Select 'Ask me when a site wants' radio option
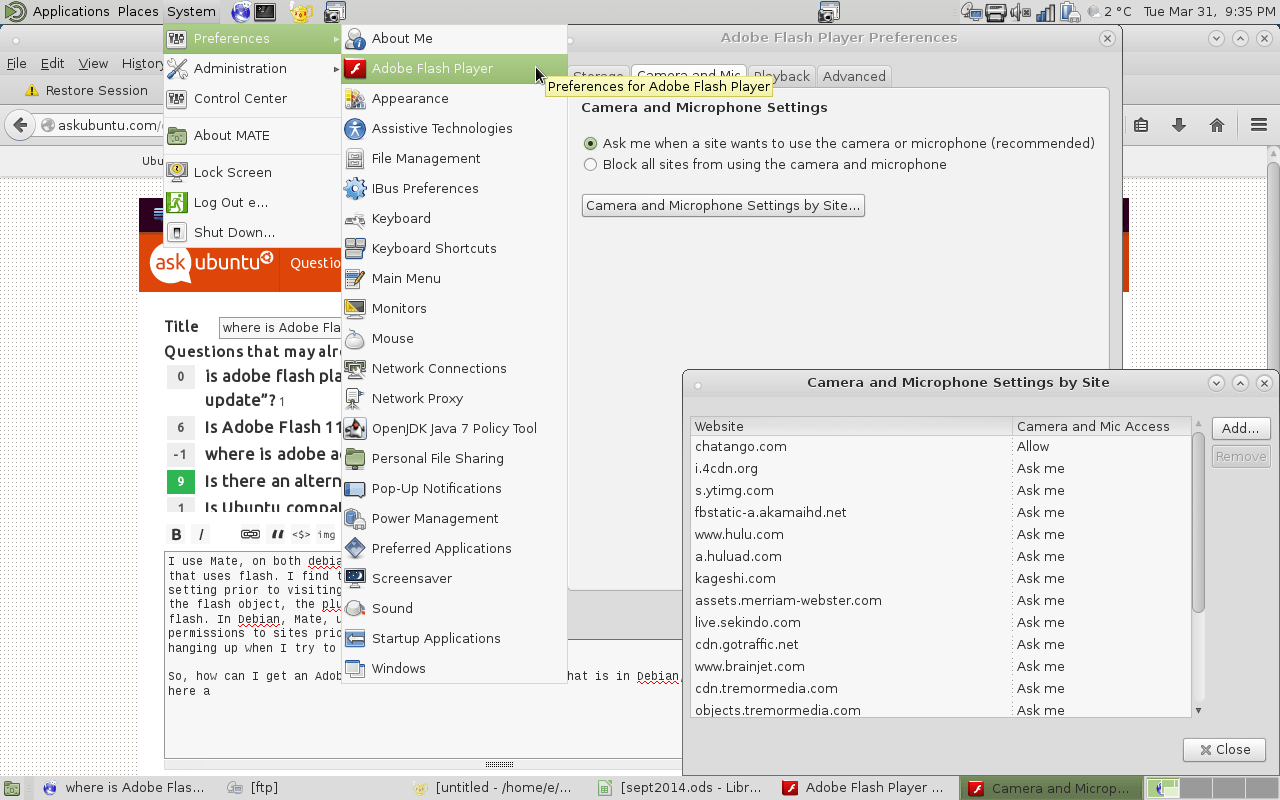The height and width of the screenshot is (800, 1280). [590, 143]
